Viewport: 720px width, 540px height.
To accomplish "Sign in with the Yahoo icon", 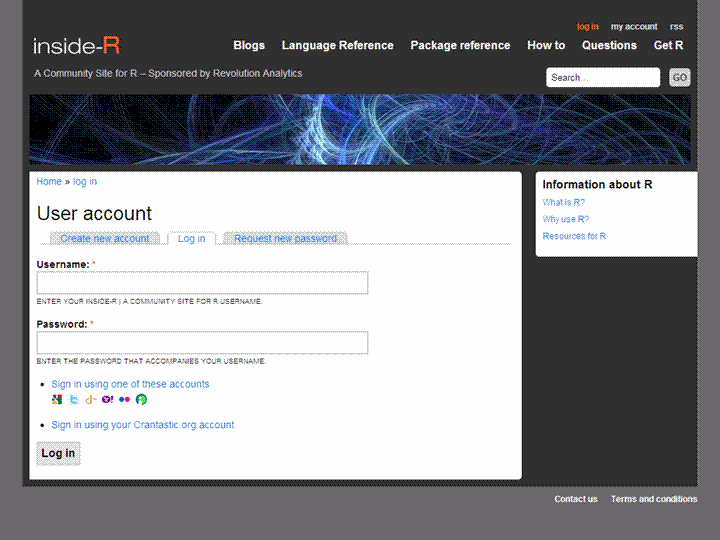I will pyautogui.click(x=107, y=400).
